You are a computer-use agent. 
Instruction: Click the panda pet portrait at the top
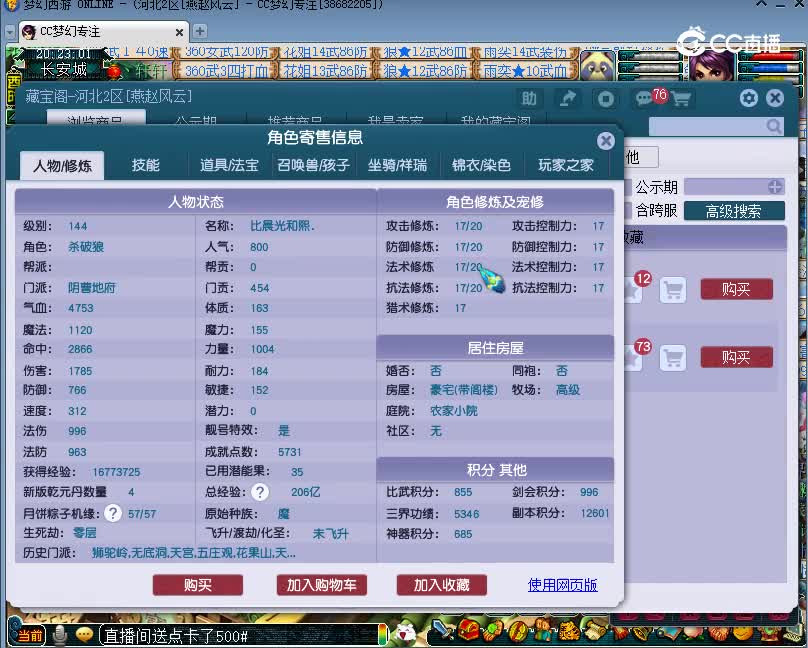pos(598,64)
